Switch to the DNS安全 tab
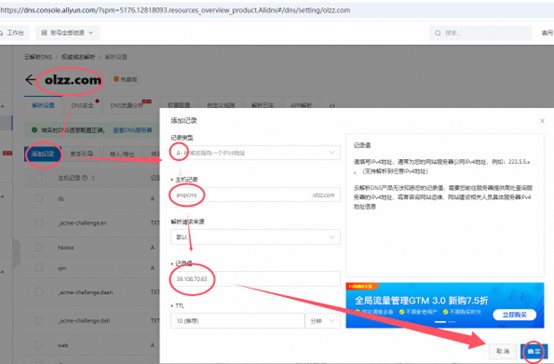The height and width of the screenshot is (364, 554). (x=82, y=105)
